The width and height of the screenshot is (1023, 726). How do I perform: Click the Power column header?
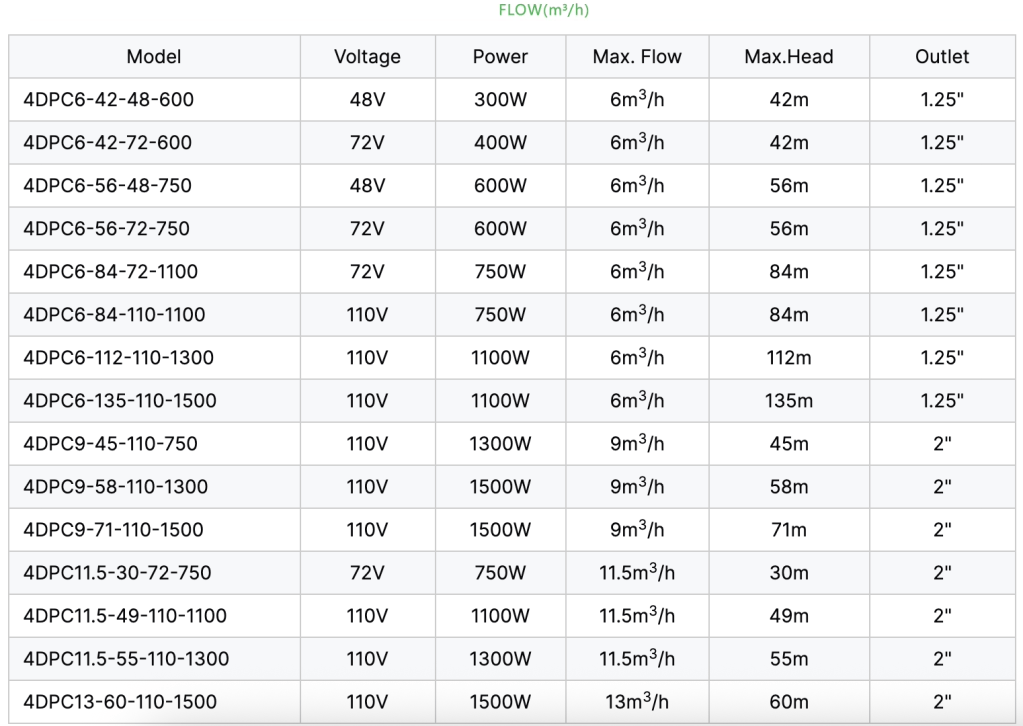pyautogui.click(x=500, y=57)
